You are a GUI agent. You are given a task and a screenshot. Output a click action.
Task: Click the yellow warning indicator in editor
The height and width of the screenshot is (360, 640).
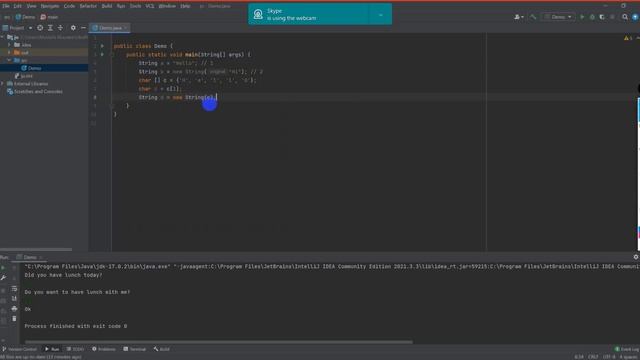(627, 38)
